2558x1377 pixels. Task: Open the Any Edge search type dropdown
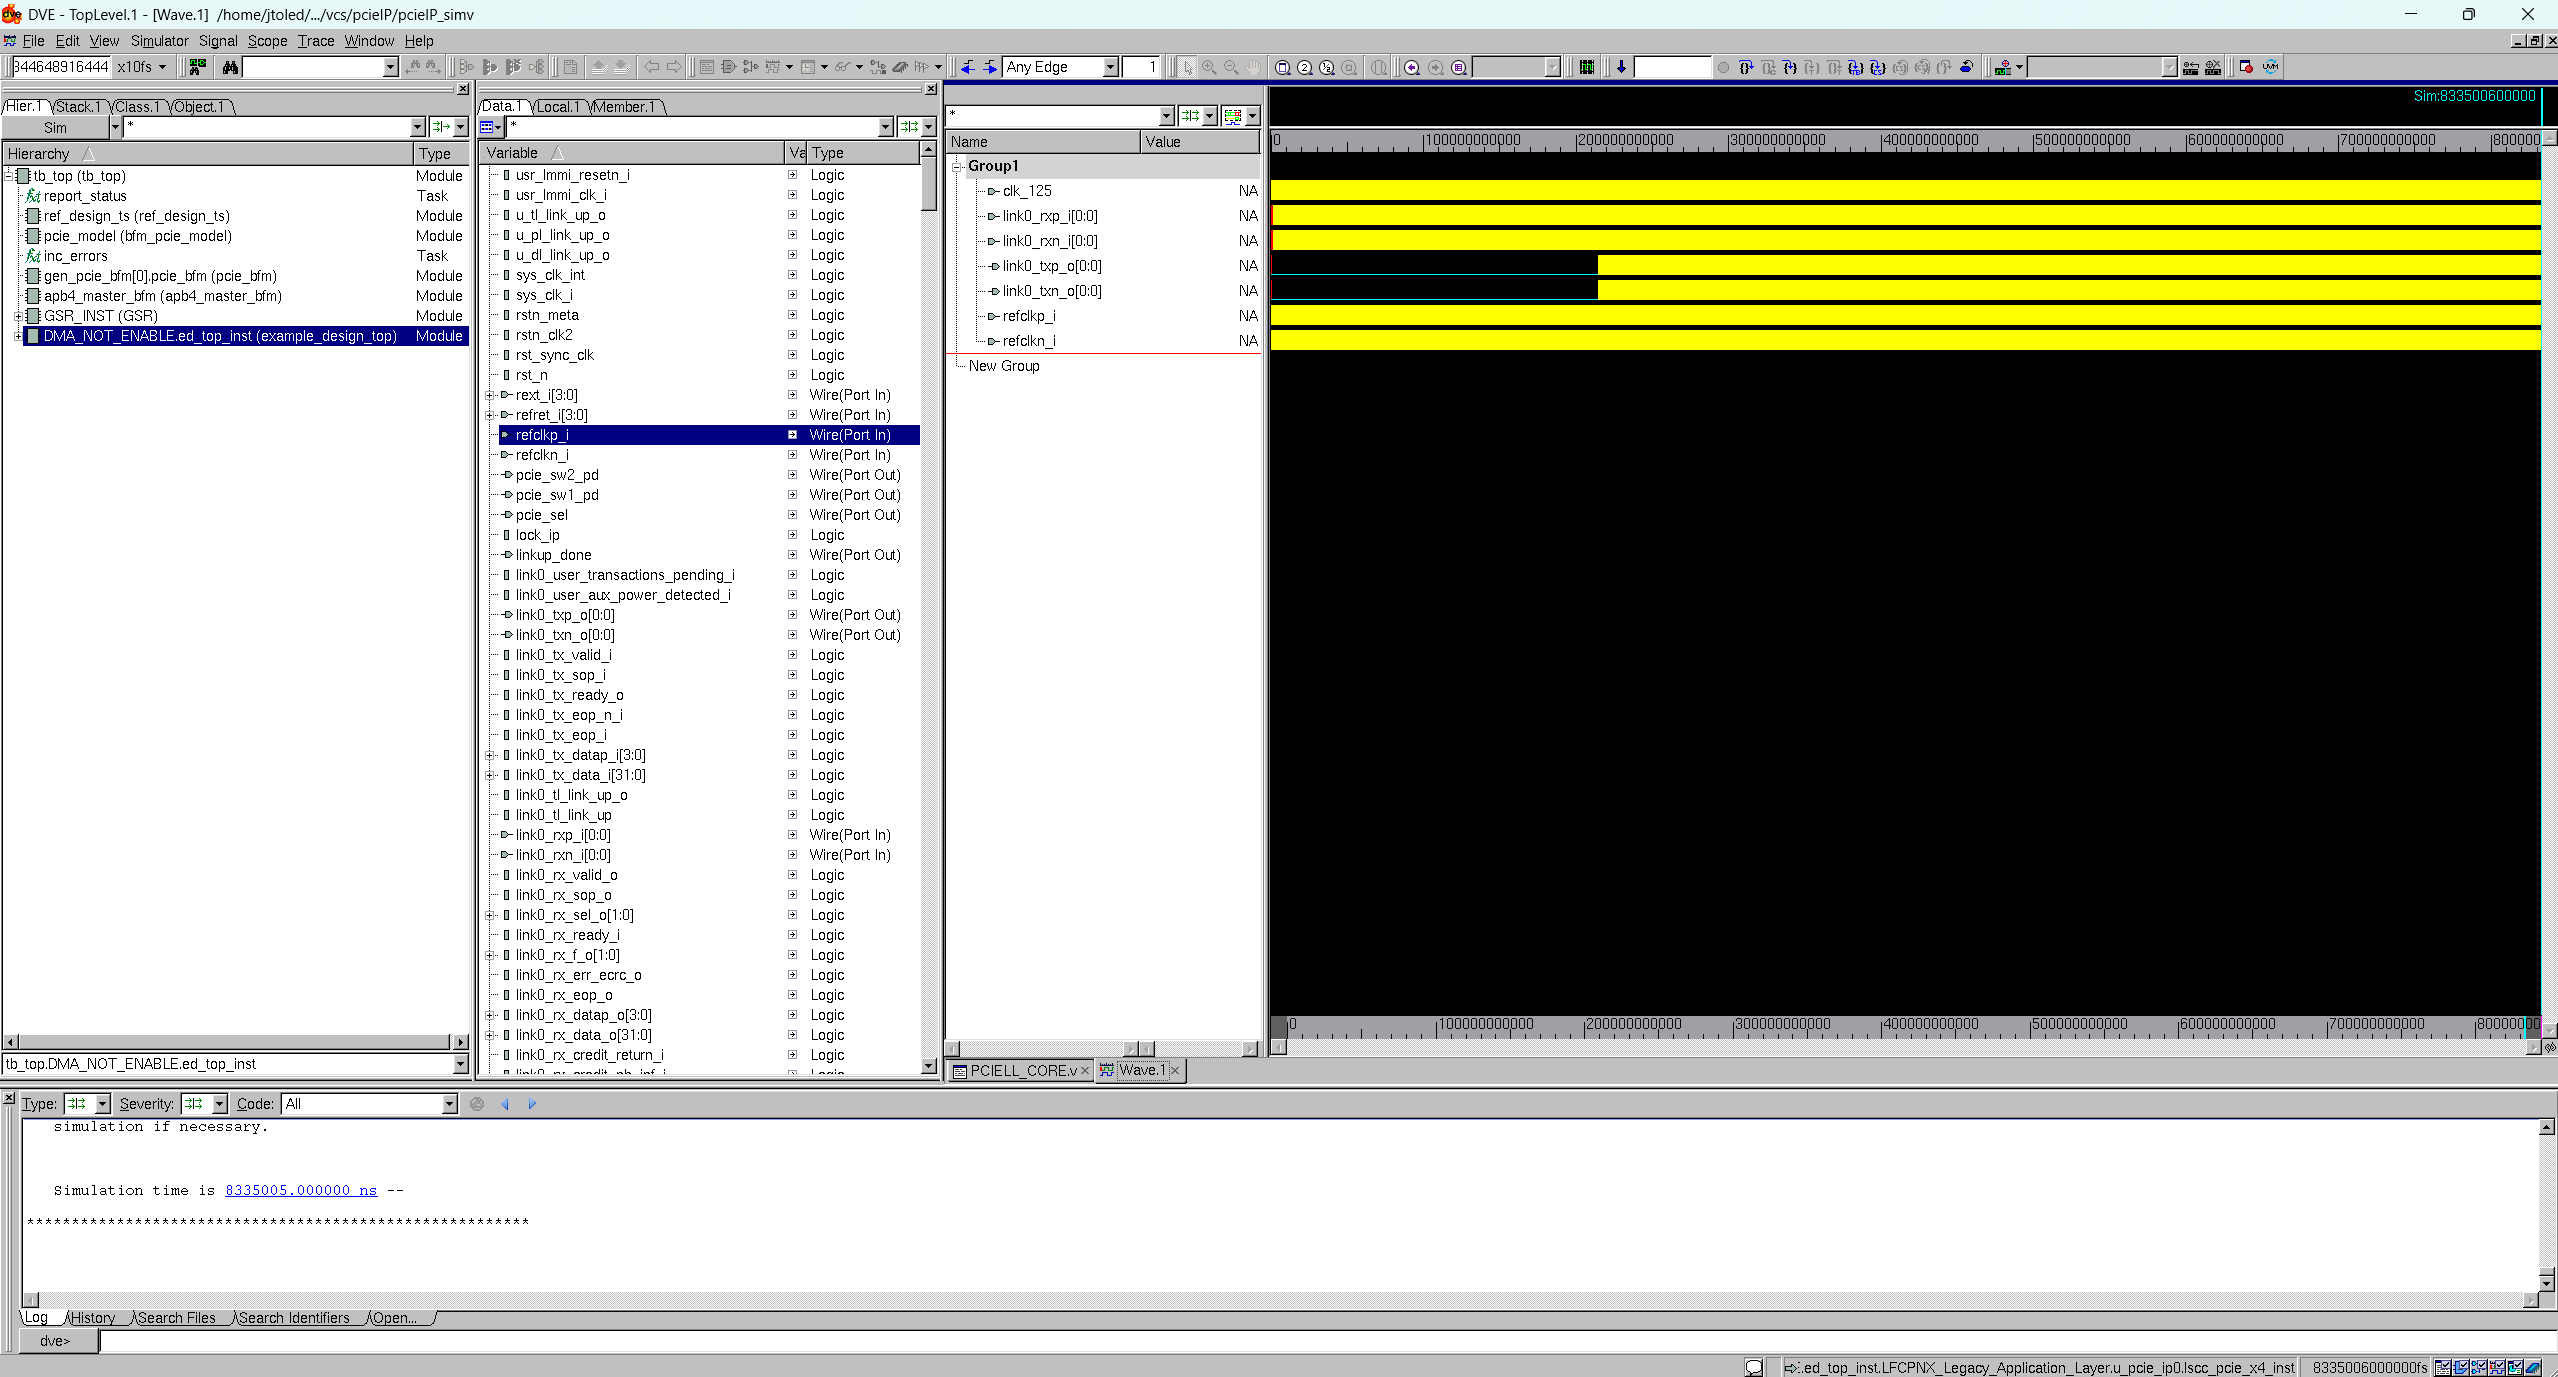coord(1110,67)
